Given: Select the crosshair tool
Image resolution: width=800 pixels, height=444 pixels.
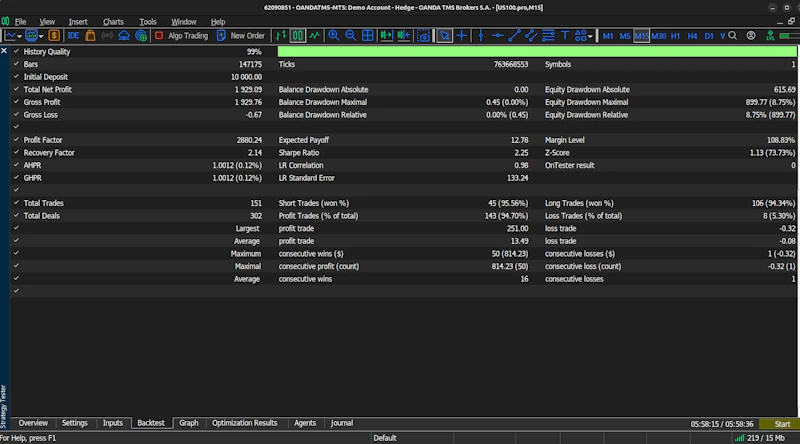Looking at the screenshot, I should 462,36.
